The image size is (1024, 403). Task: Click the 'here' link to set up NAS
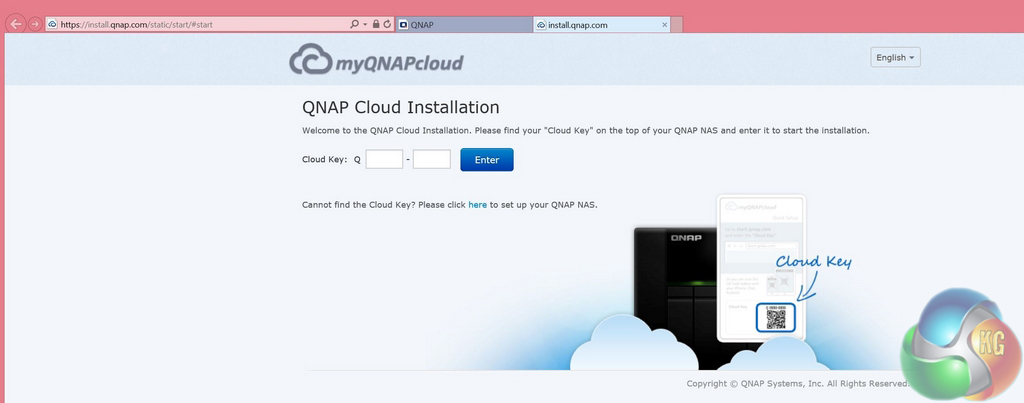pos(477,204)
